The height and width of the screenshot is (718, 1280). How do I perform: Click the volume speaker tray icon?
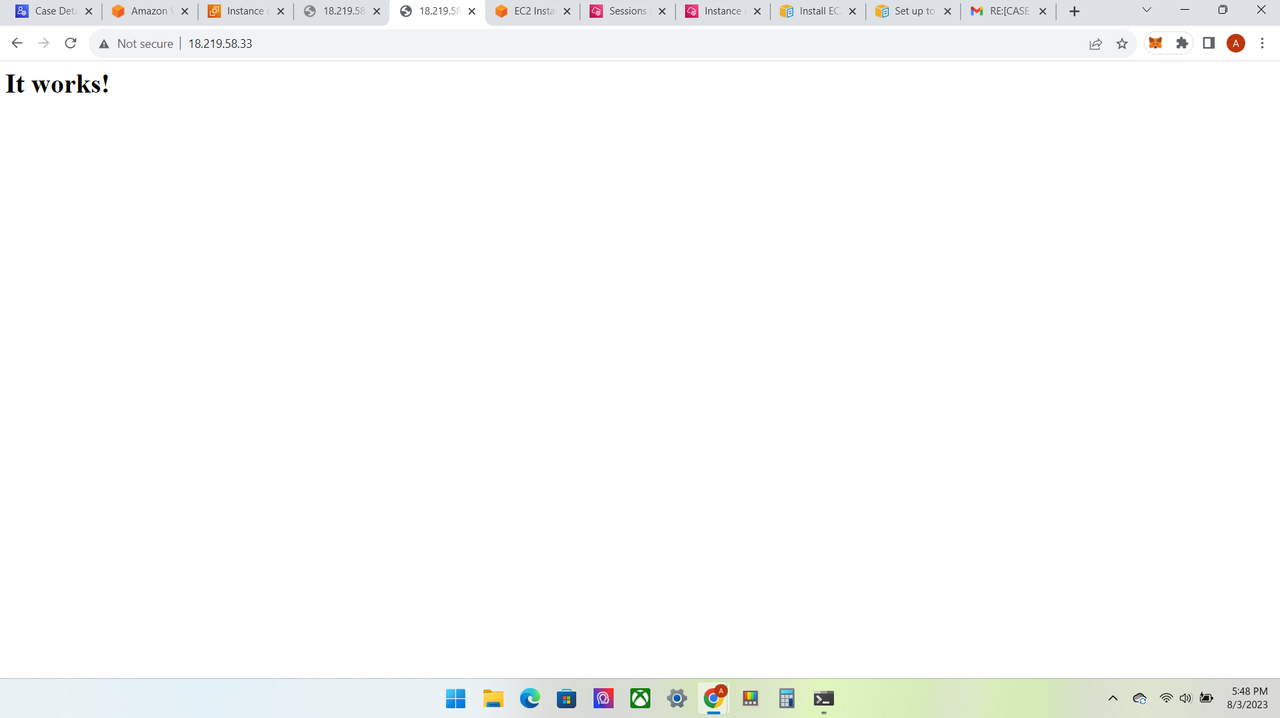[x=1185, y=698]
